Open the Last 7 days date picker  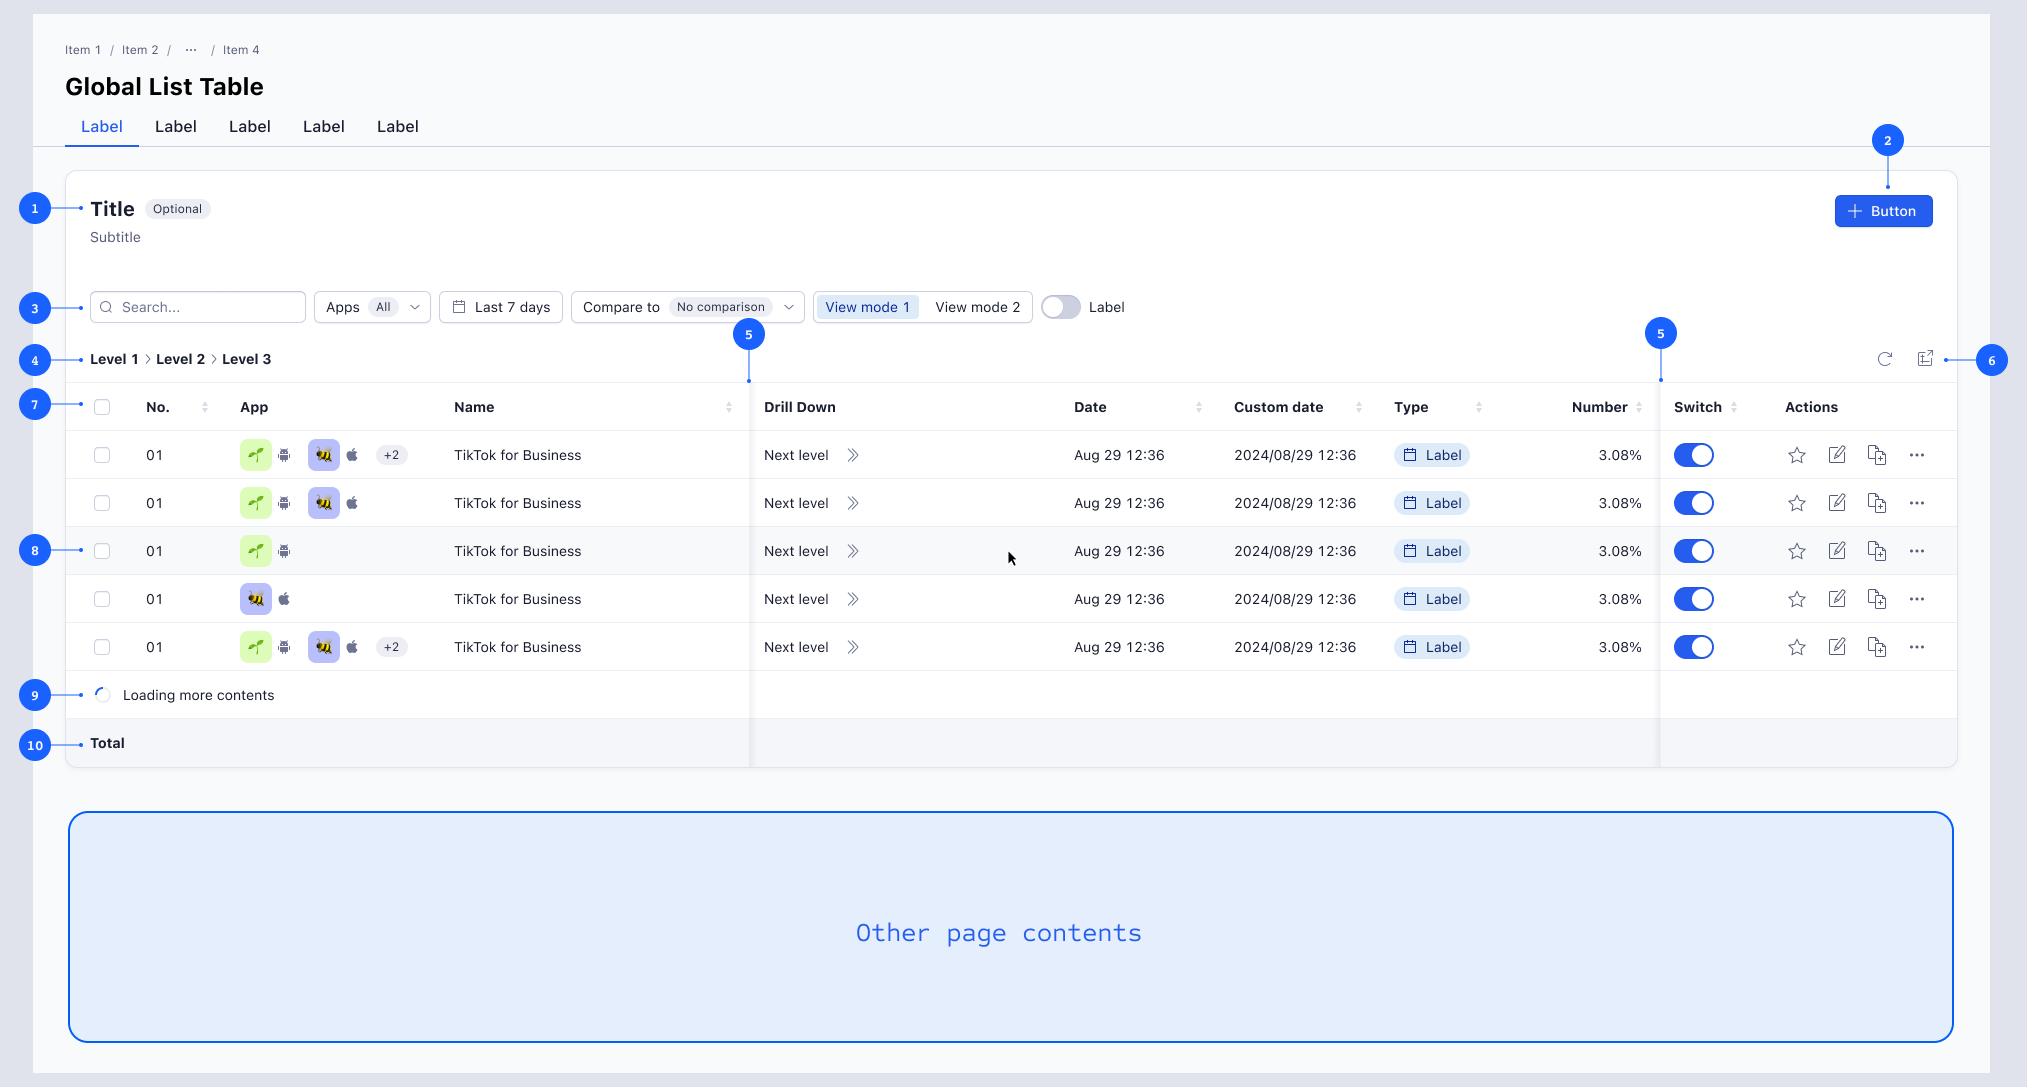(x=501, y=307)
